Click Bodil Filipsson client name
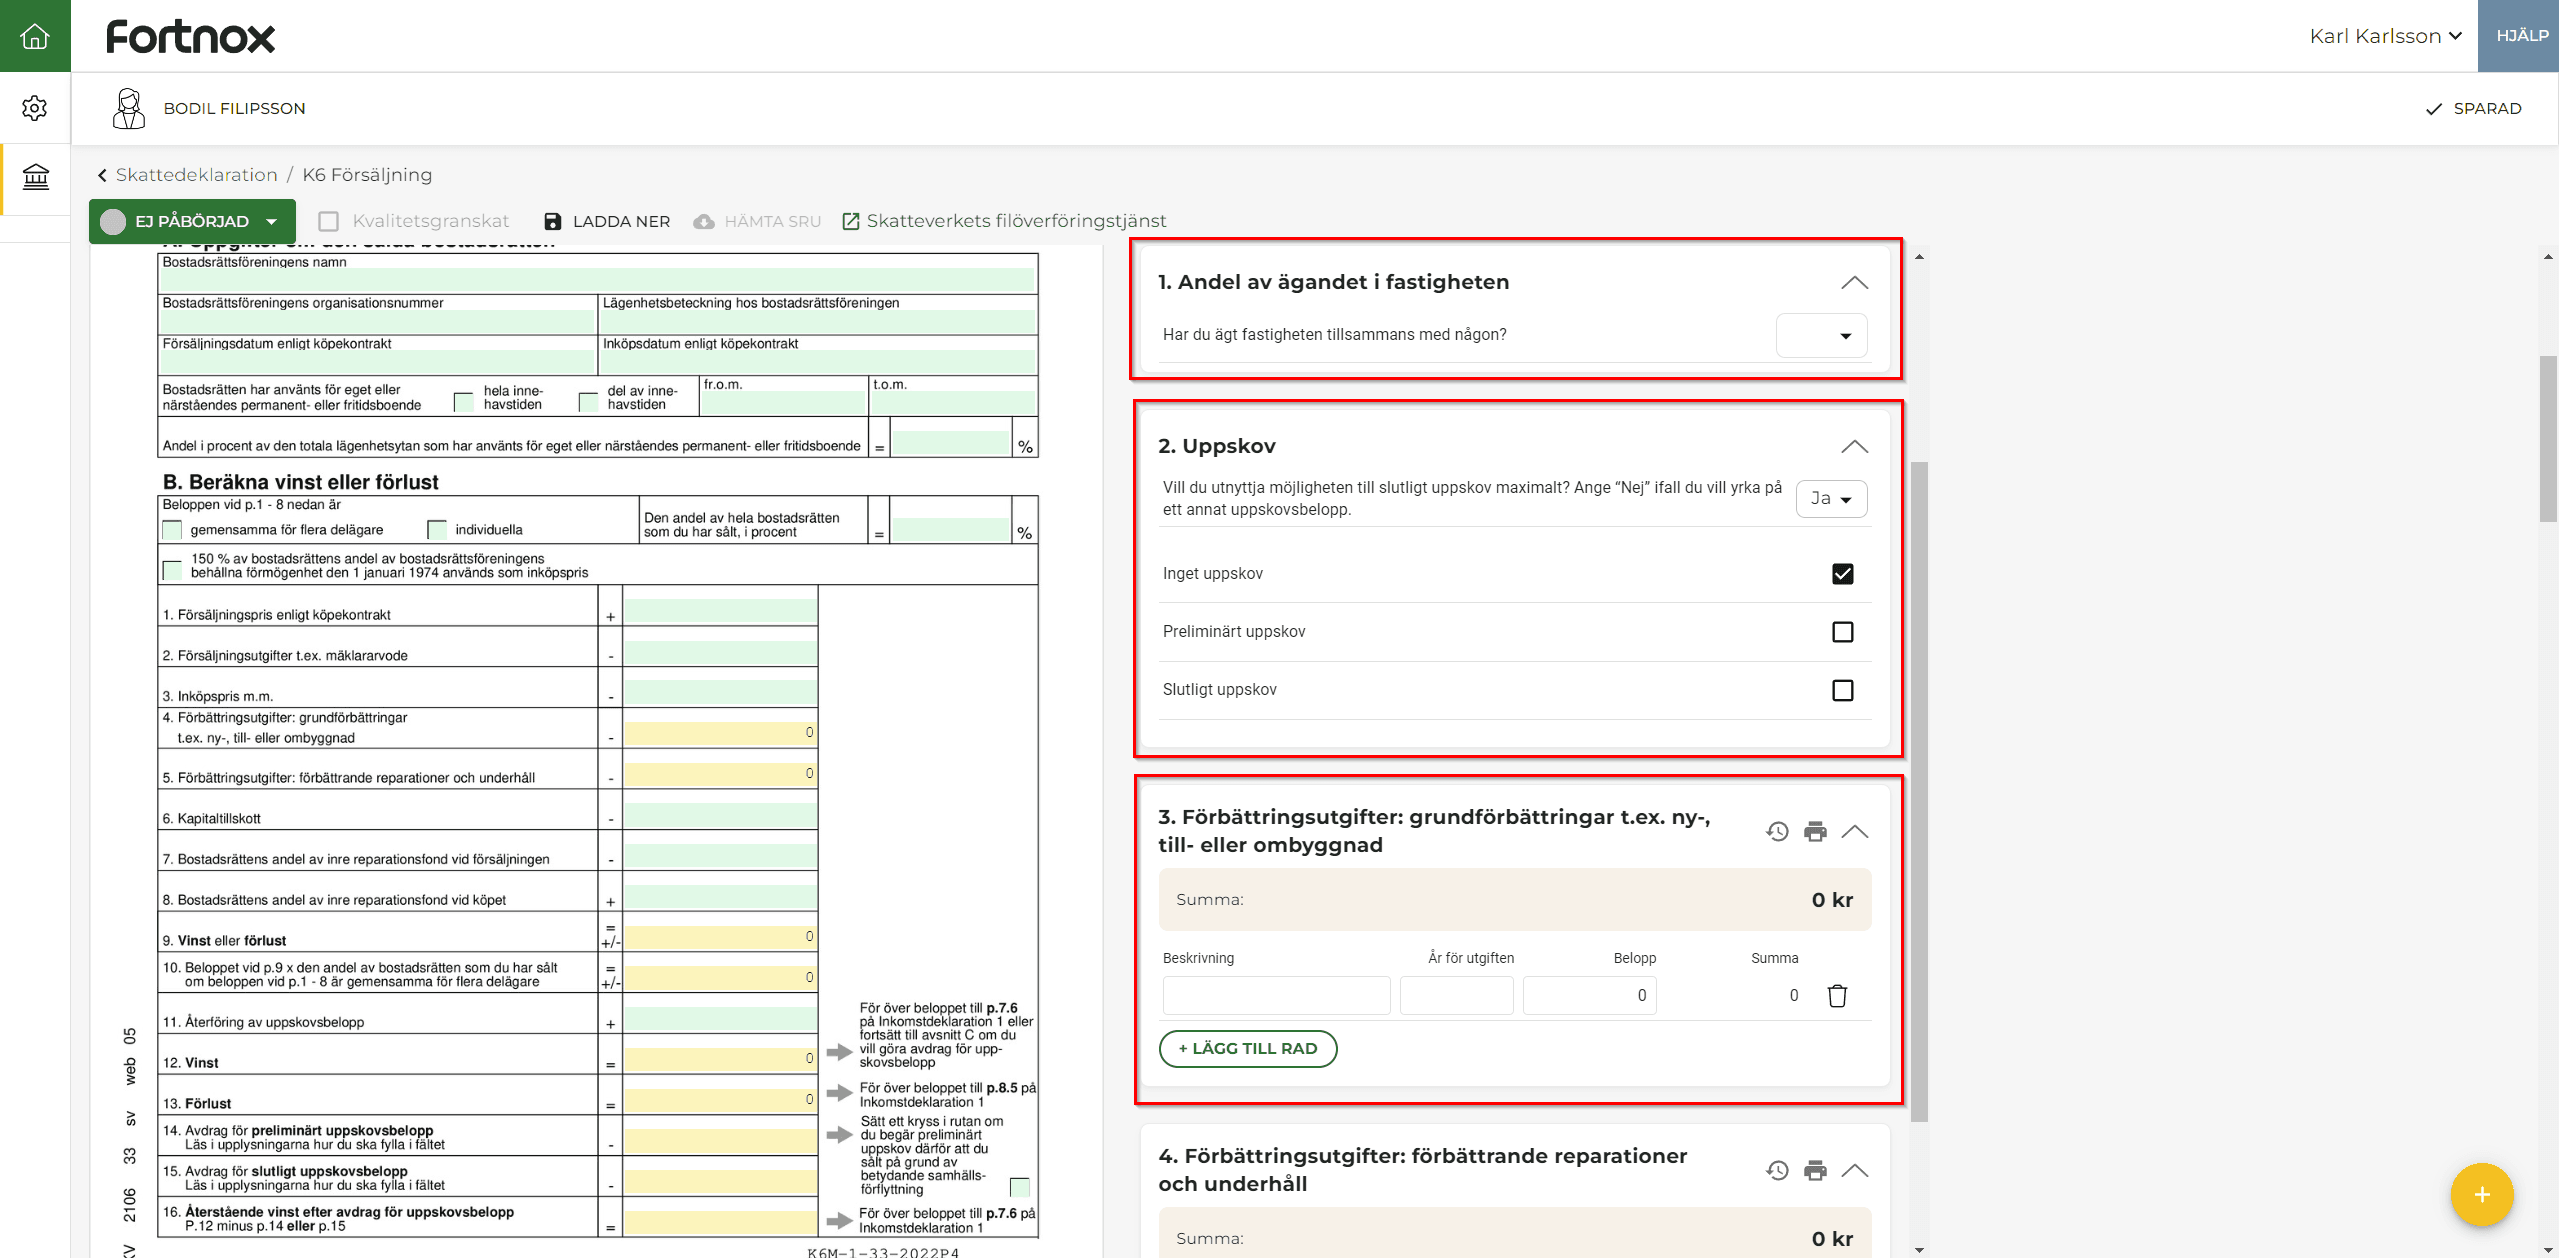Image resolution: width=2559 pixels, height=1258 pixels. [x=234, y=108]
